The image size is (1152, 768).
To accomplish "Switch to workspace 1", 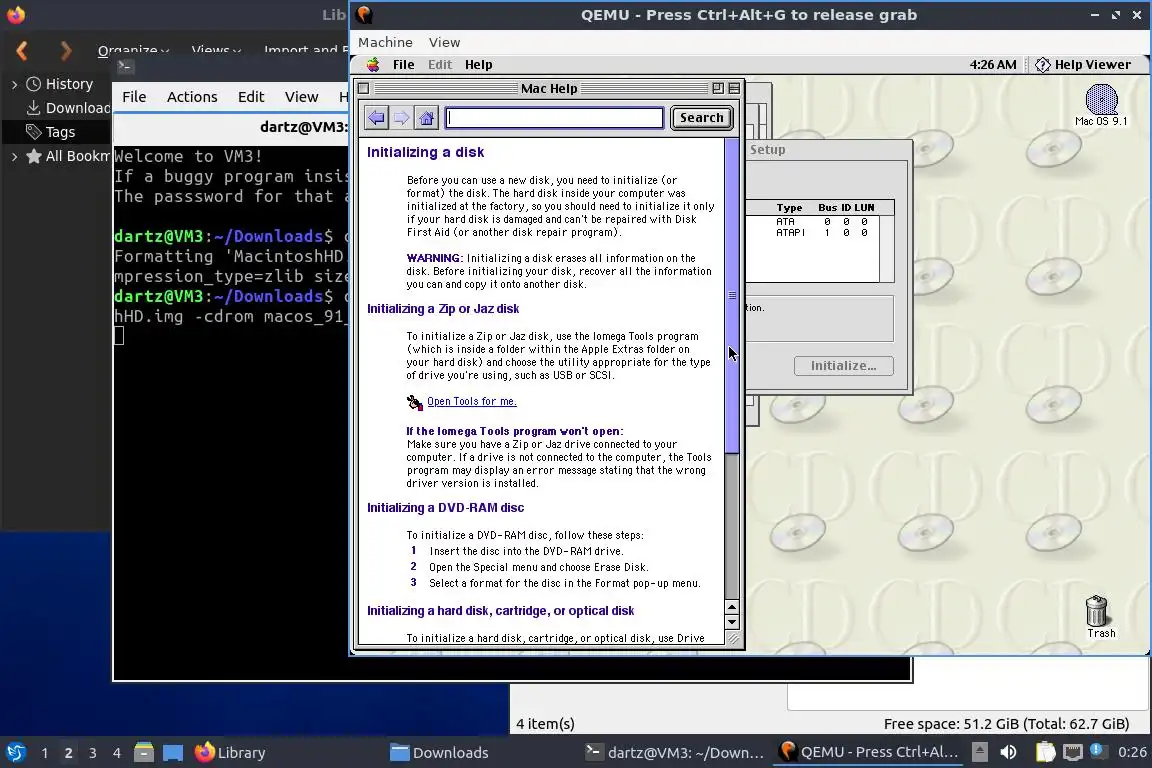I will point(44,753).
